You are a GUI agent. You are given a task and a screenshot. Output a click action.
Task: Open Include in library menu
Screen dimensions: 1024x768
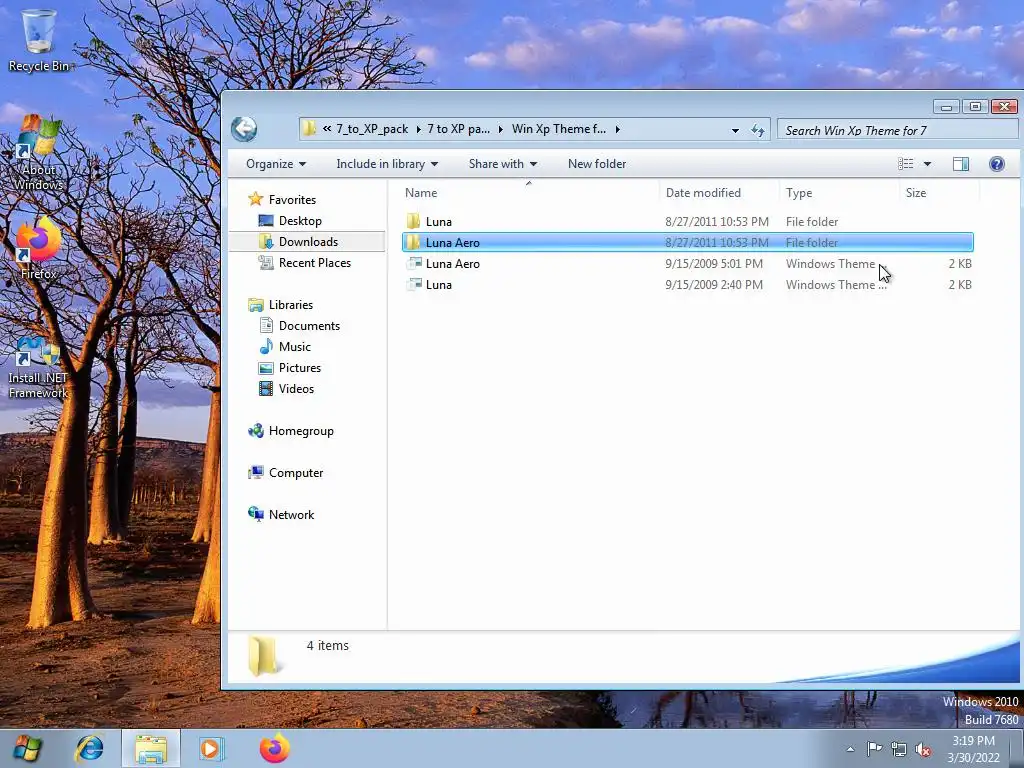coord(387,164)
